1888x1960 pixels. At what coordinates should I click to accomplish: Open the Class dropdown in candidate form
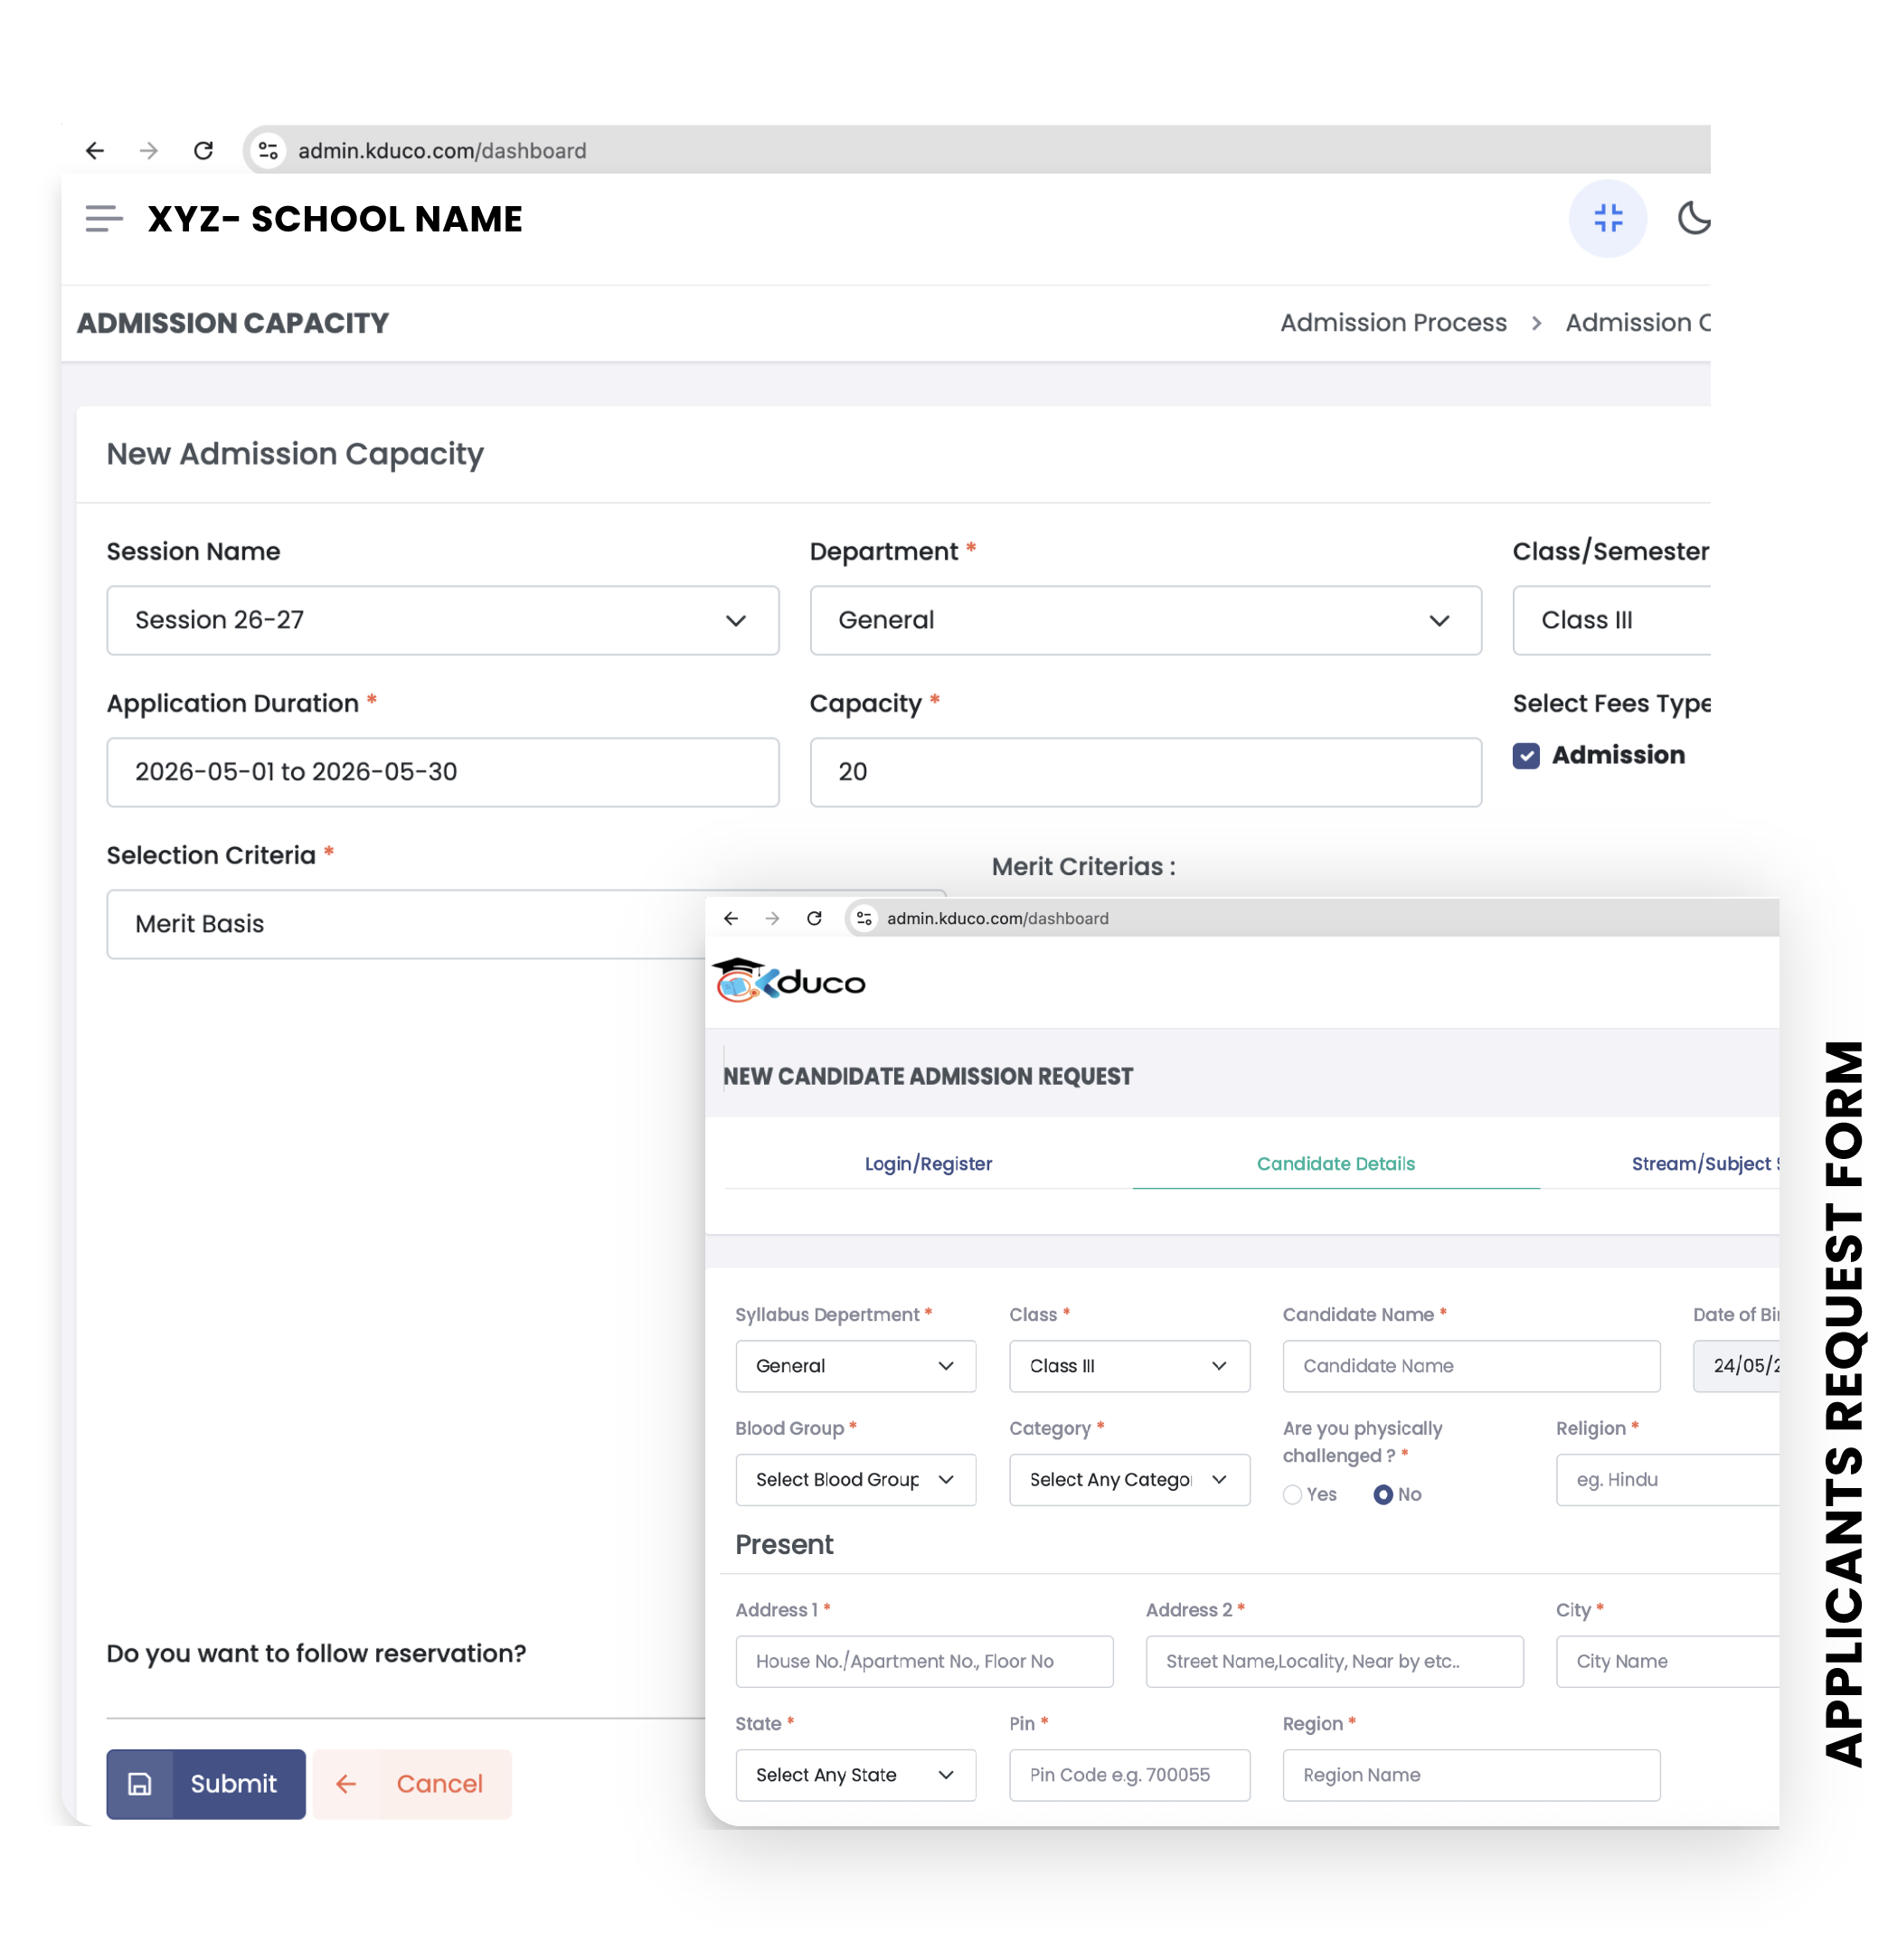[1129, 1366]
